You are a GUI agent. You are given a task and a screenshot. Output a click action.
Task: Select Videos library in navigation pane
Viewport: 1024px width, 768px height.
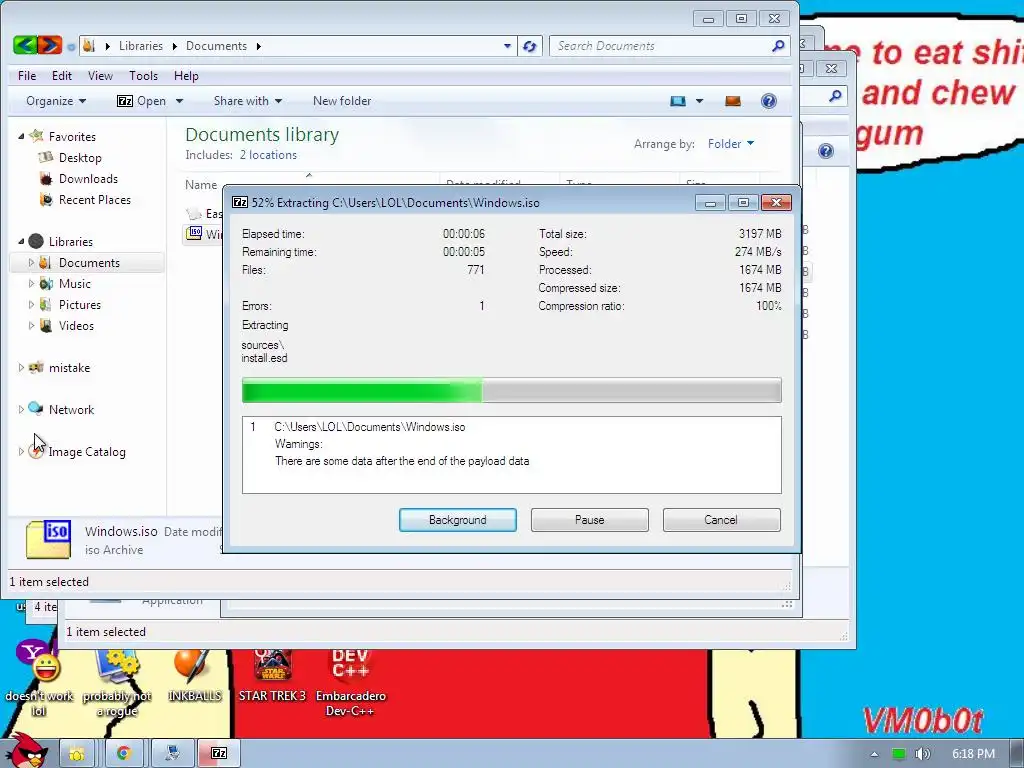point(76,325)
